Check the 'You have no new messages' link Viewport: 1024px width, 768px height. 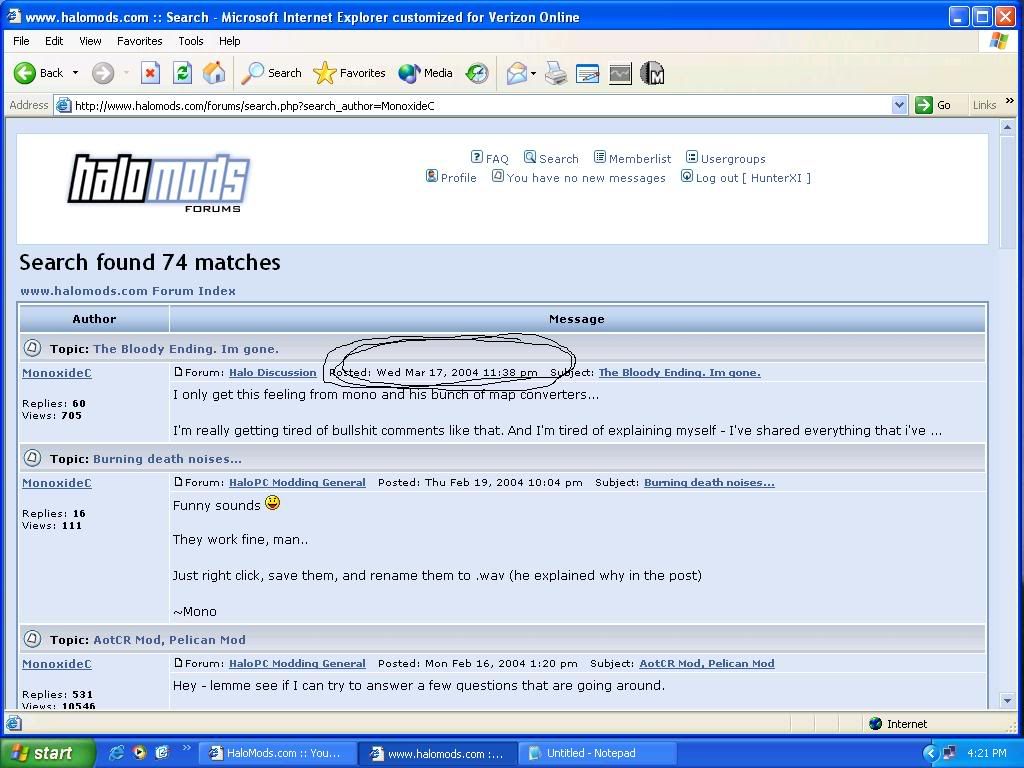(579, 177)
